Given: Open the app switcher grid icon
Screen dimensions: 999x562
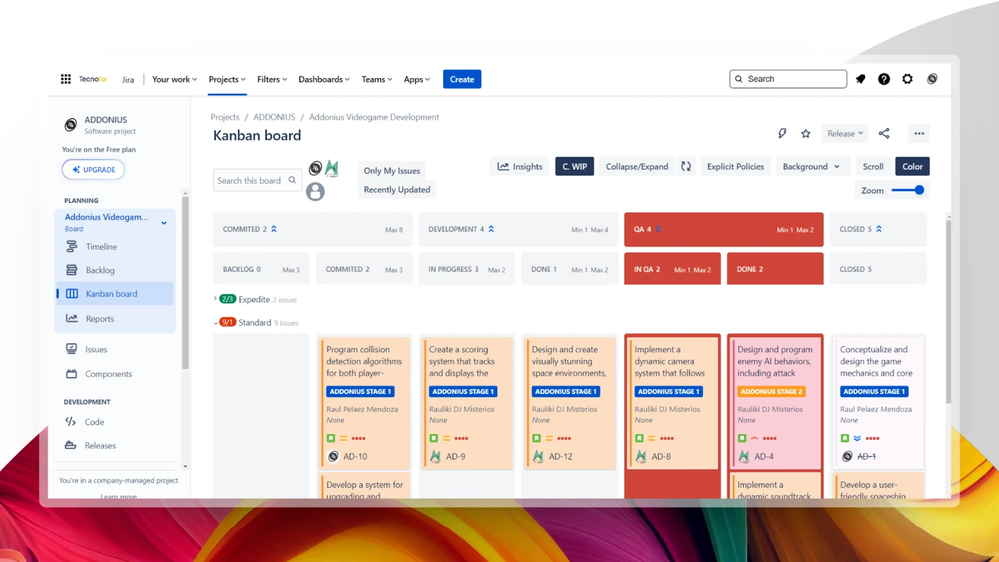Looking at the screenshot, I should (66, 79).
